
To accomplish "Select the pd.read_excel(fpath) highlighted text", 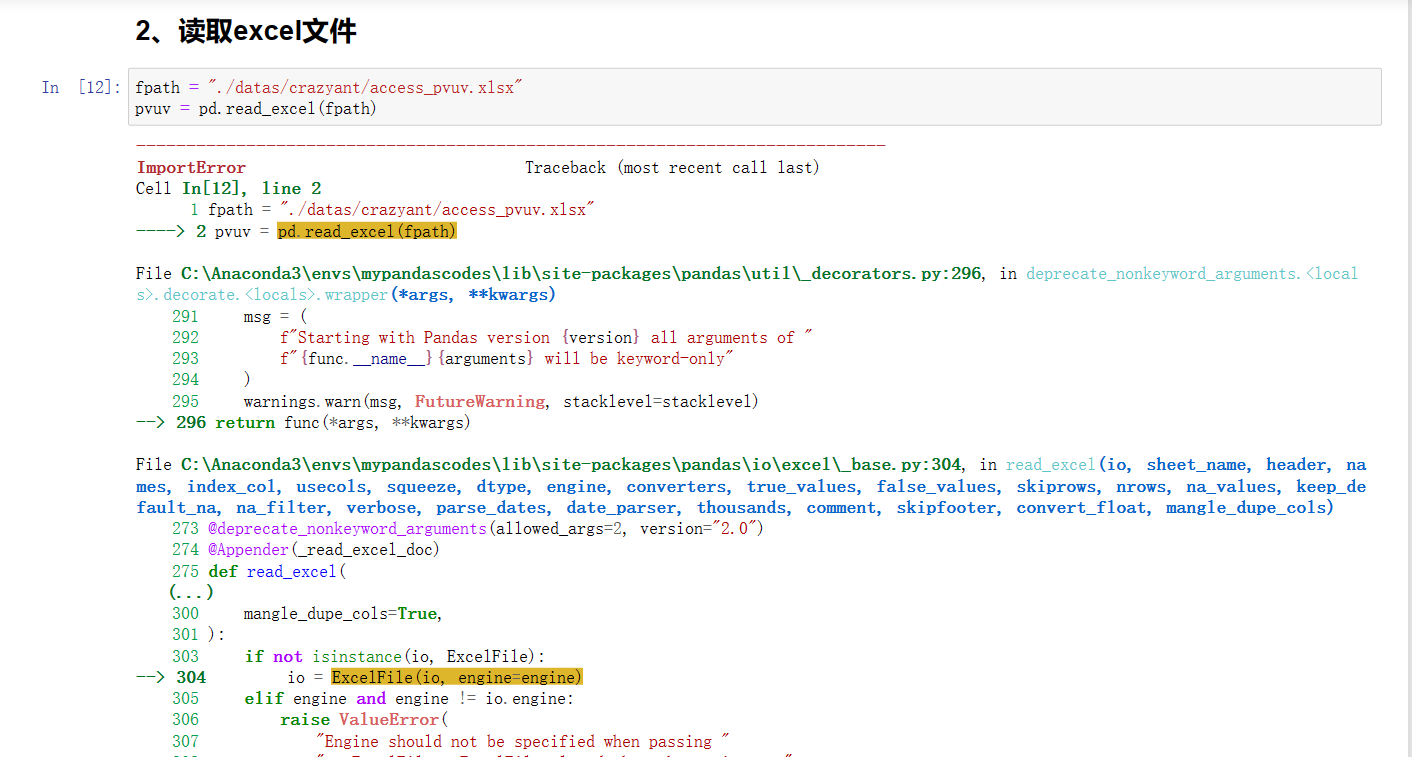I will click(x=366, y=230).
